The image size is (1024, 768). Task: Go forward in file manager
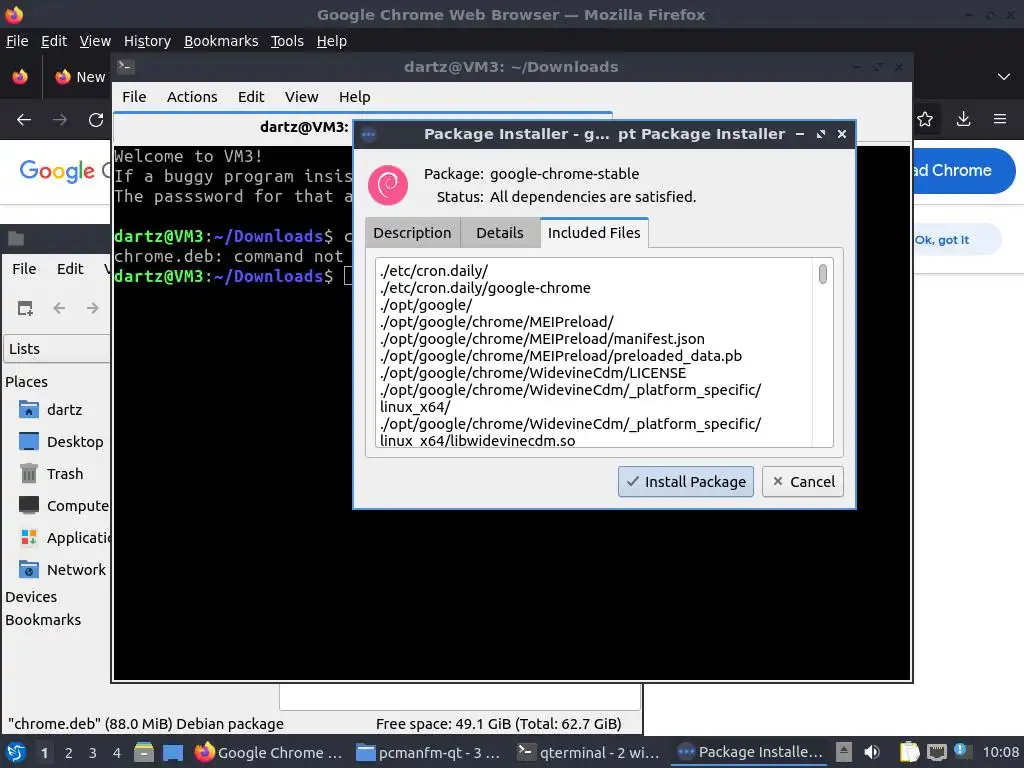pyautogui.click(x=93, y=308)
